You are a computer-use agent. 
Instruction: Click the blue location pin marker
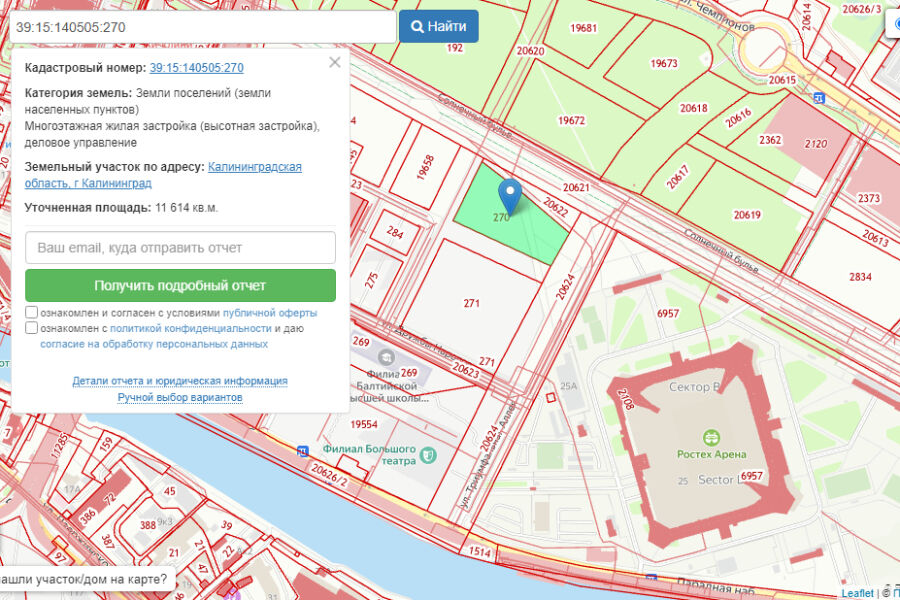coord(511,193)
